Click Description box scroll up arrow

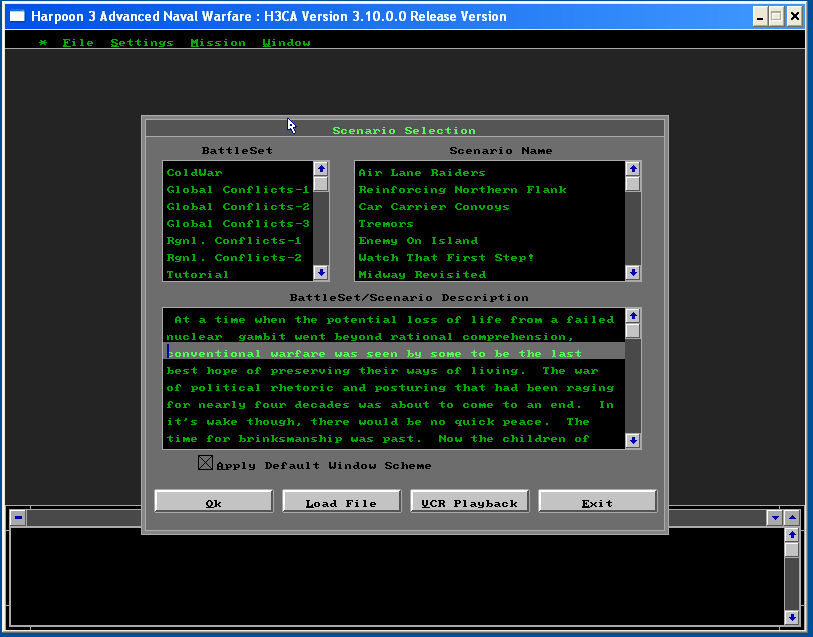point(633,316)
